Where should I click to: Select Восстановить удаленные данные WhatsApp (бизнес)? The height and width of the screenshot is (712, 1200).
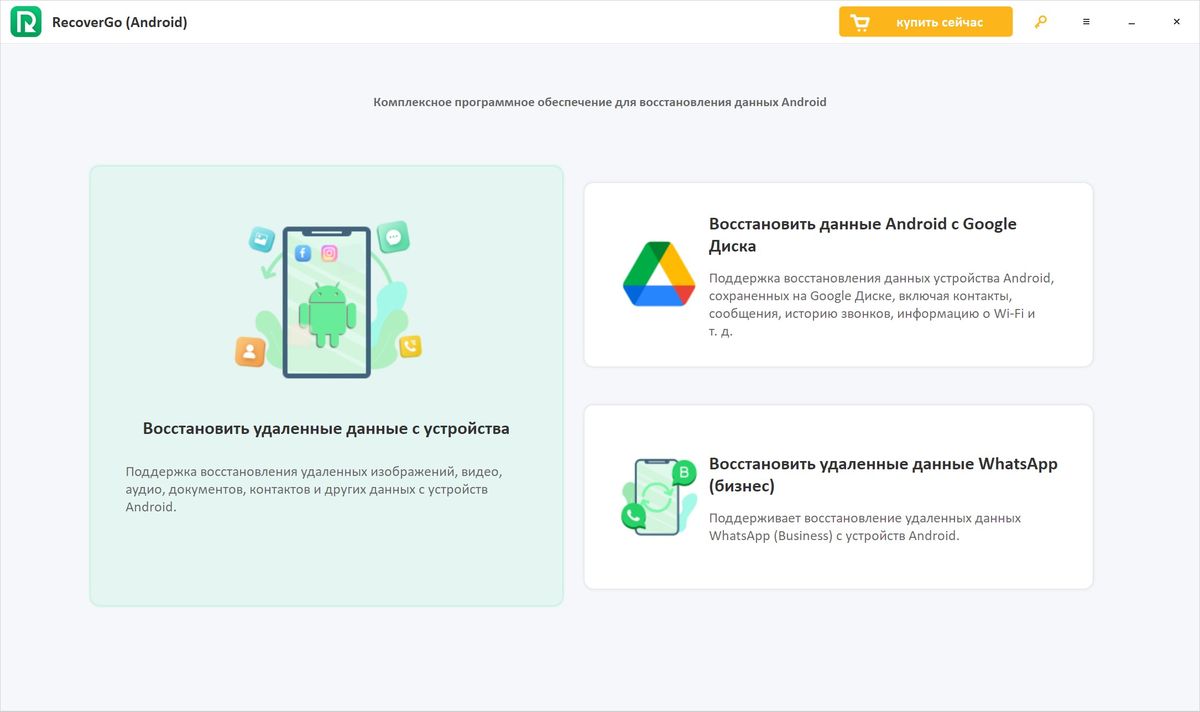click(883, 475)
